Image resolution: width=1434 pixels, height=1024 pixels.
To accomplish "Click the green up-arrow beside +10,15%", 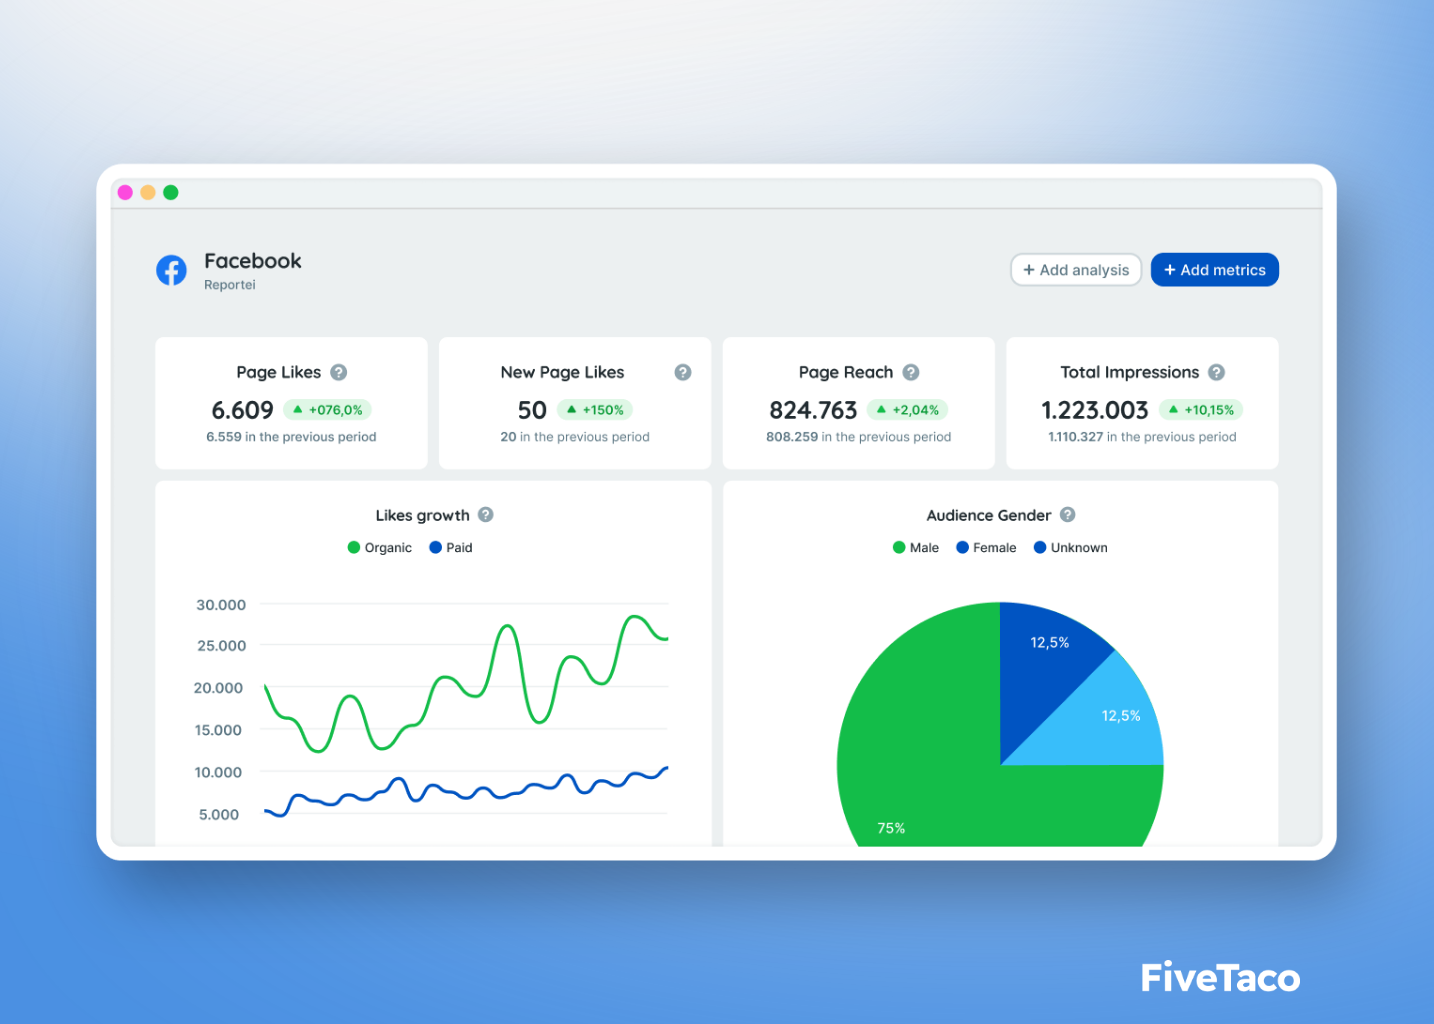I will coord(1174,410).
